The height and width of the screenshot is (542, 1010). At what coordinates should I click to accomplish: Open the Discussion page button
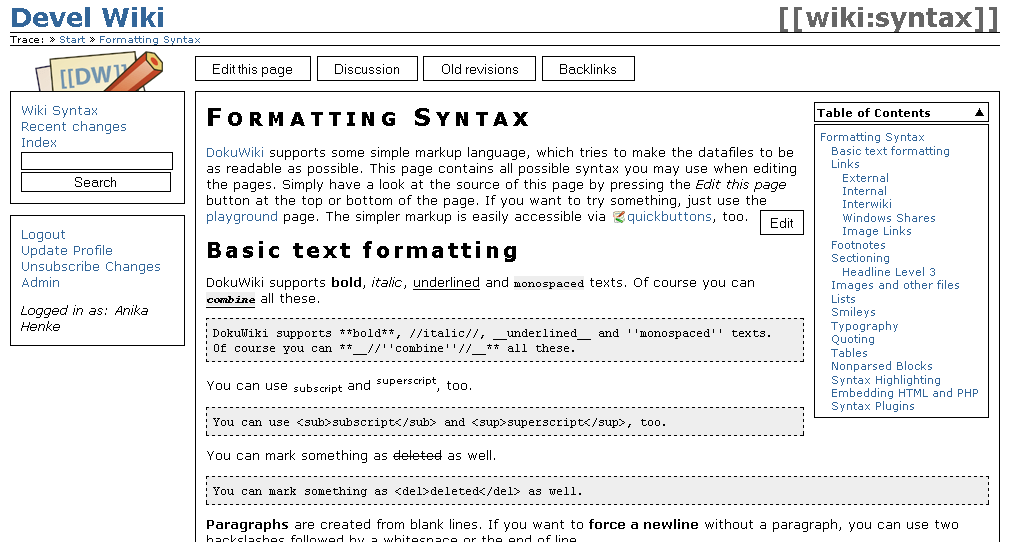point(367,69)
